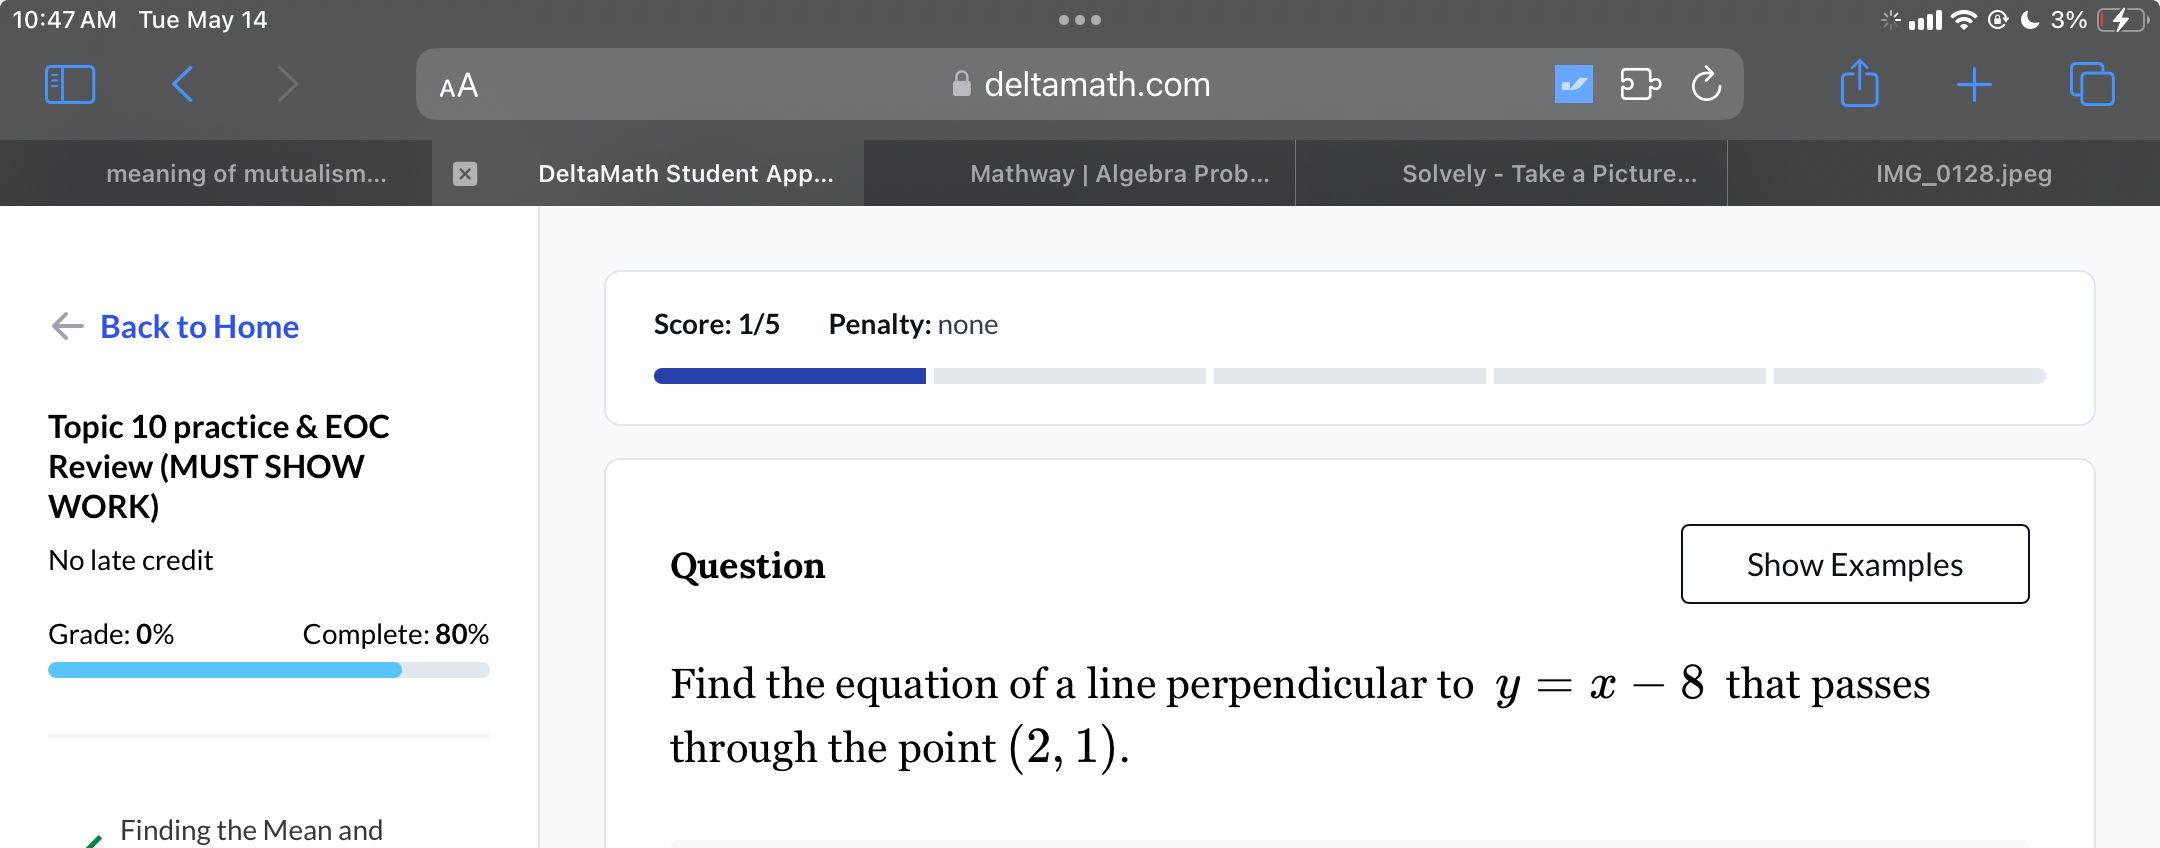Click the address bar to edit the URL
This screenshot has width=2160, height=848.
click(1097, 84)
